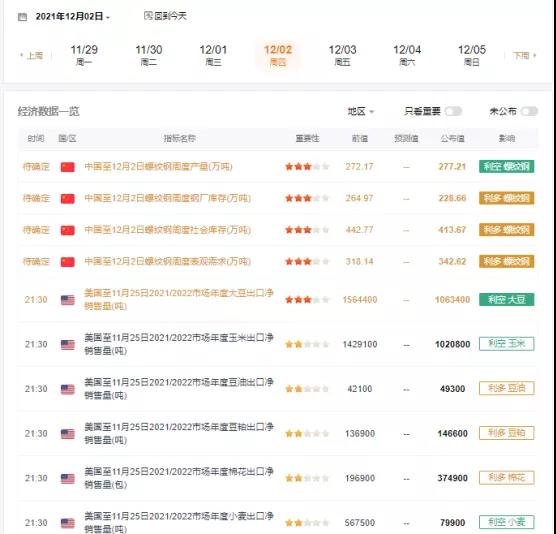556x534 pixels.
Task: Toggle the 只看重要 switch
Action: [454, 111]
